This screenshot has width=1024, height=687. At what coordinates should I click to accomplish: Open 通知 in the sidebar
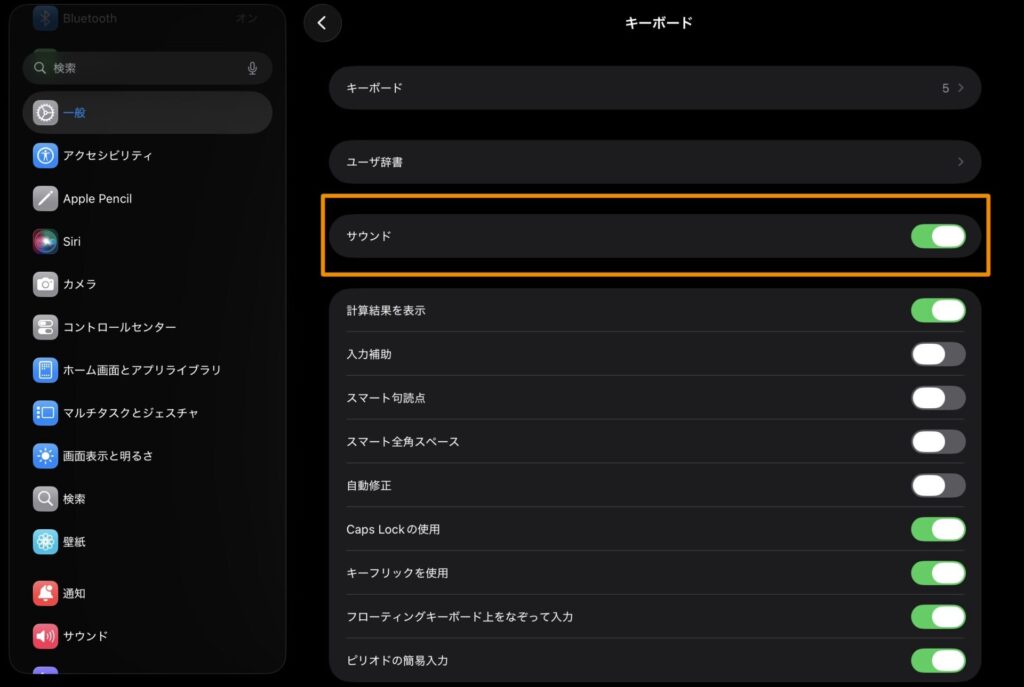(75, 593)
